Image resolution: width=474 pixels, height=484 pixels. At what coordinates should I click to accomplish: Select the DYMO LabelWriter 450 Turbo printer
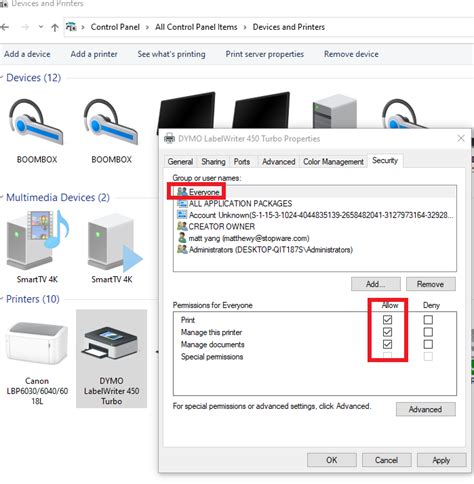pos(111,359)
